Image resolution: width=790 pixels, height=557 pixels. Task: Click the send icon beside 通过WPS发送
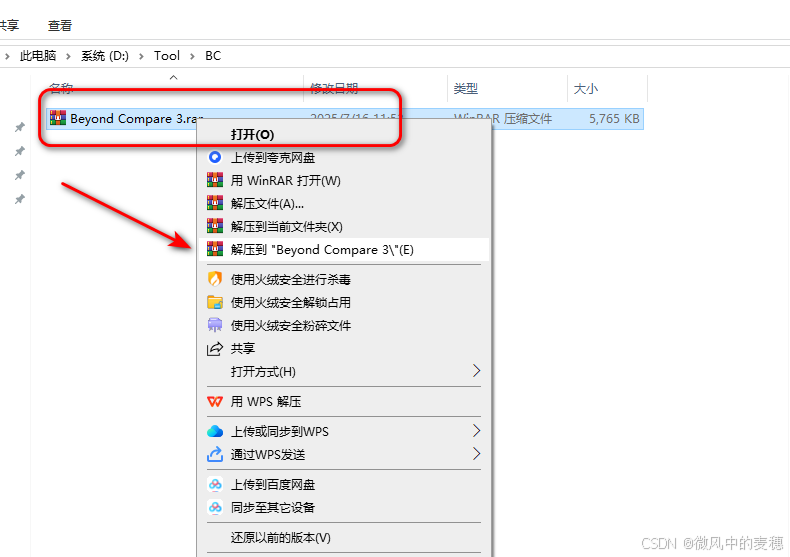215,454
